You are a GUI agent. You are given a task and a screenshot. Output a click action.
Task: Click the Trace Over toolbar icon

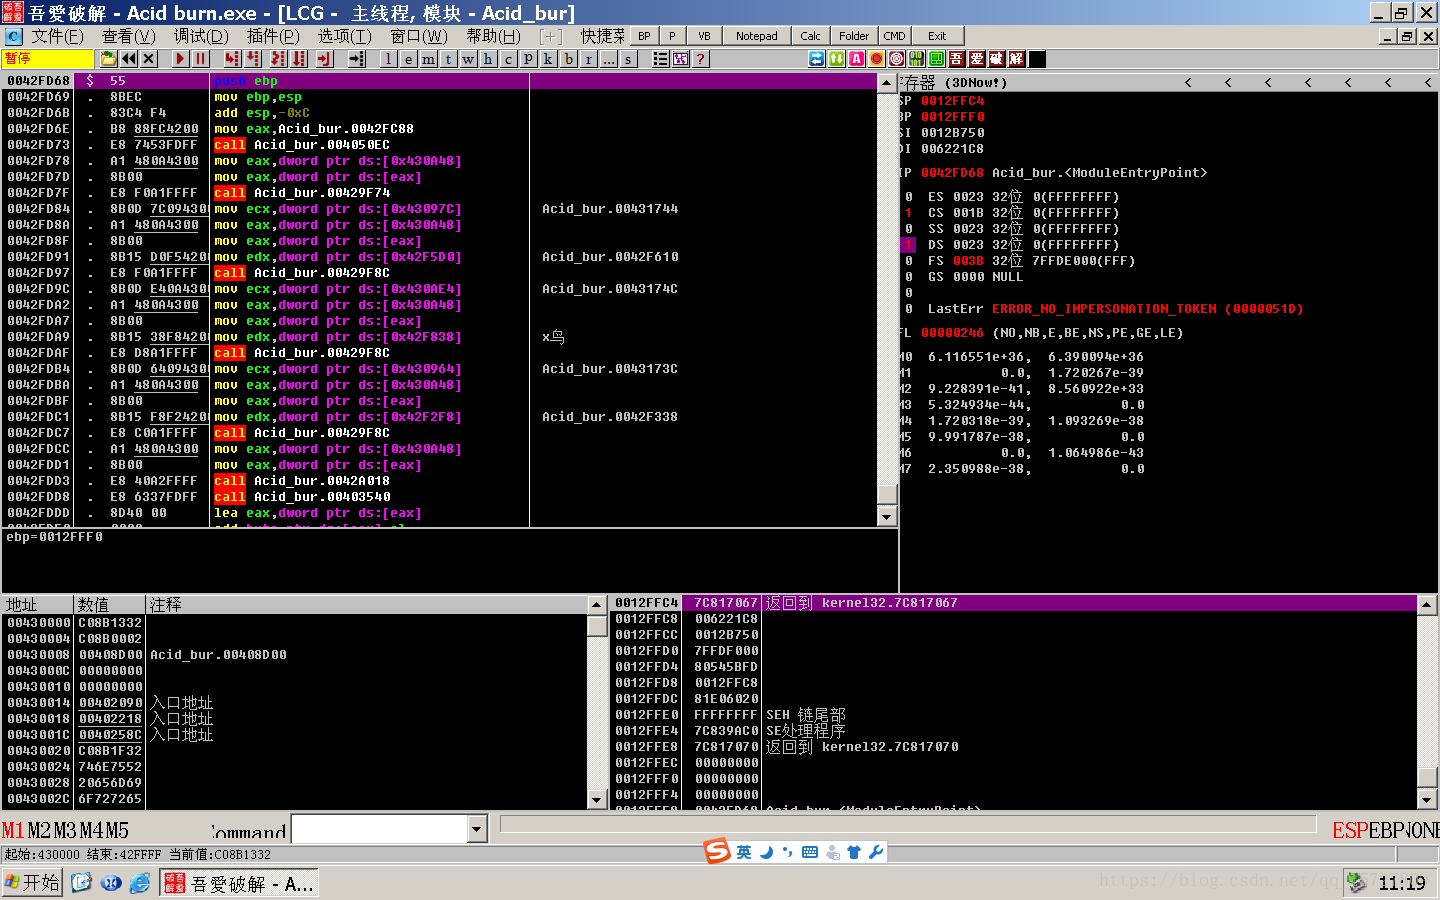pos(299,59)
